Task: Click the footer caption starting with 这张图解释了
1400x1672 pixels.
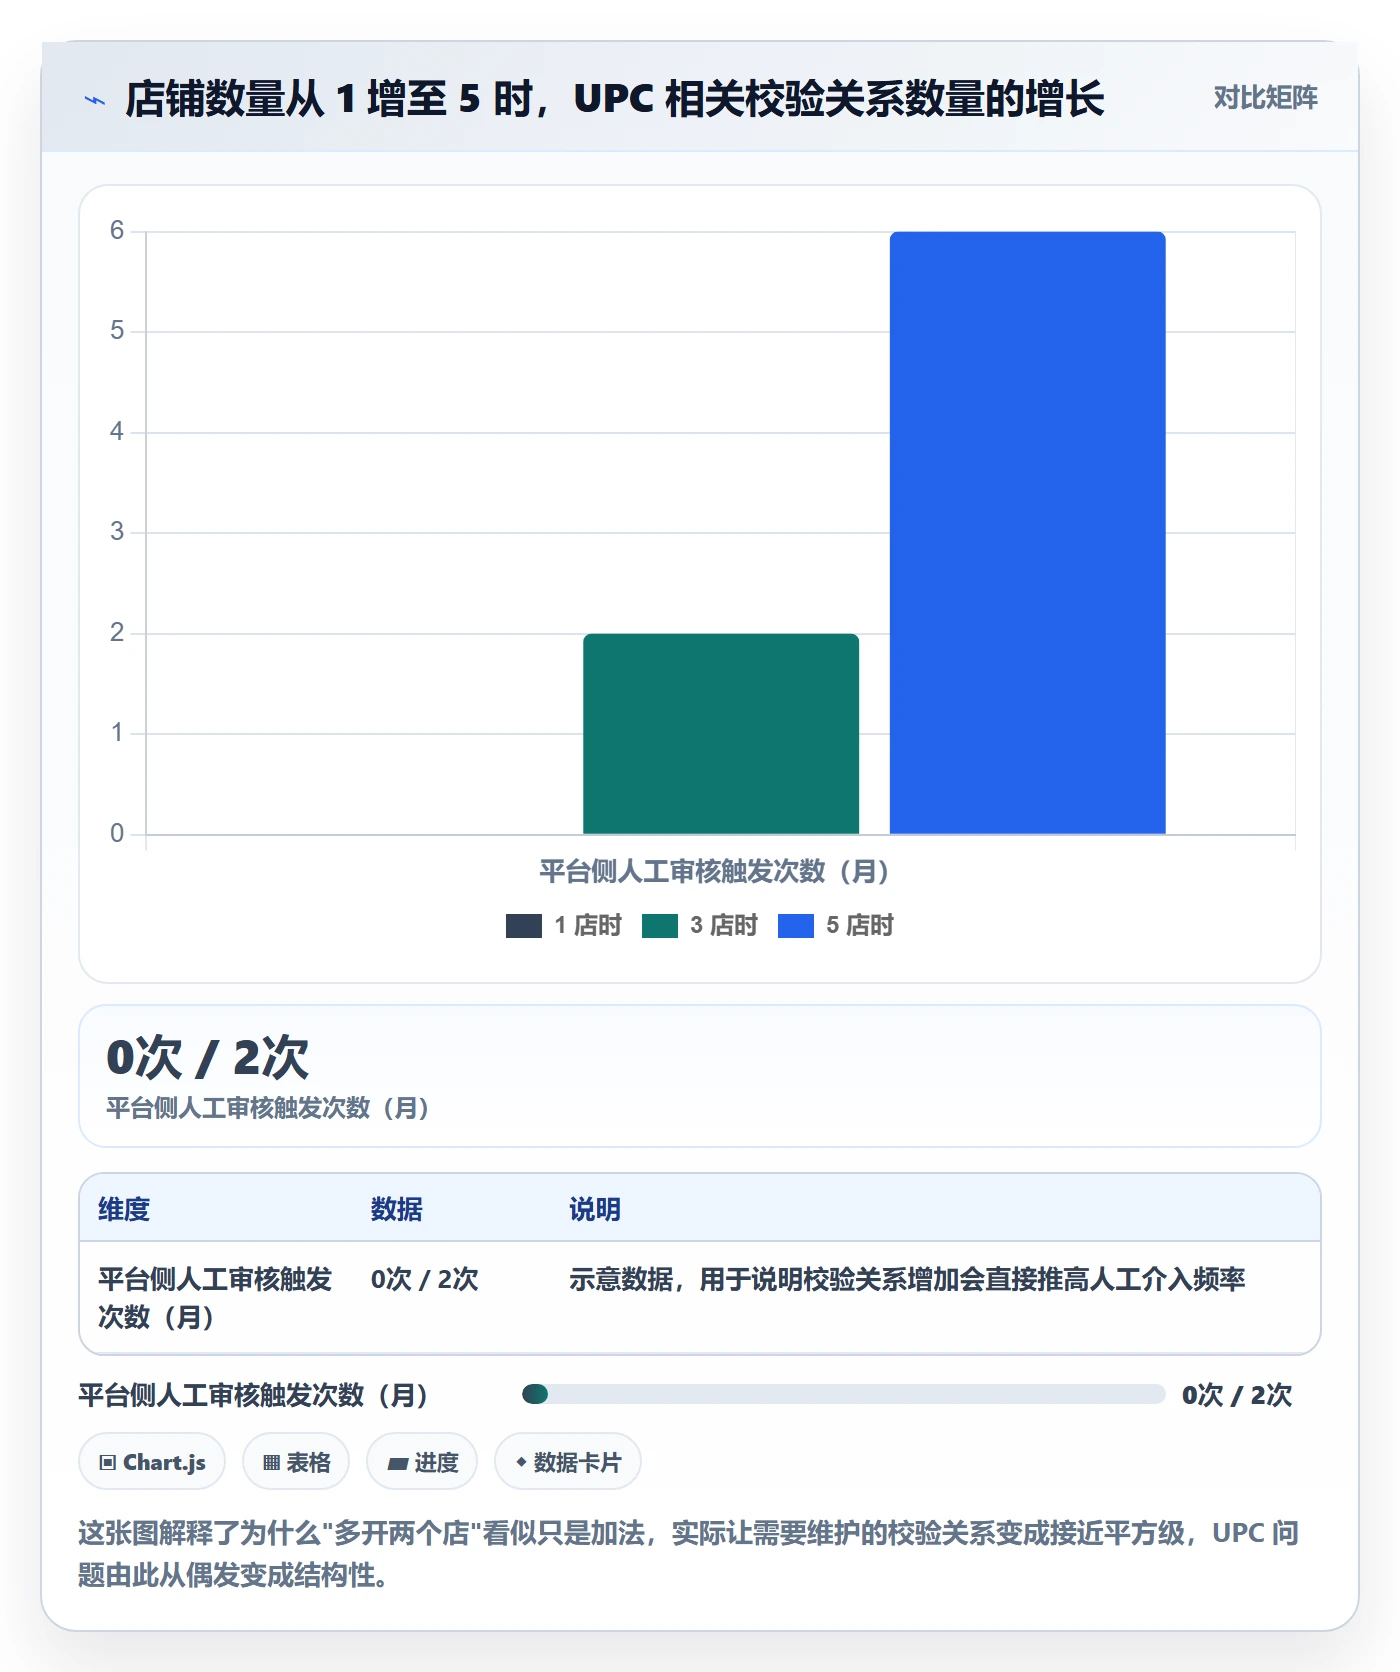Action: coord(688,1553)
